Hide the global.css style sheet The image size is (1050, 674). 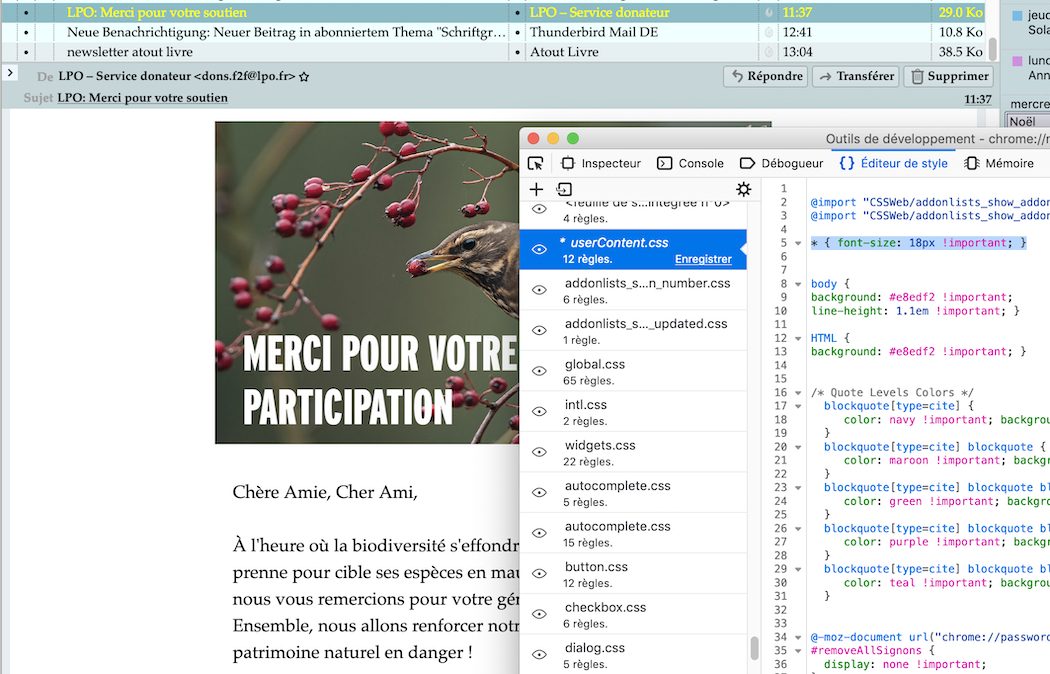(x=539, y=371)
